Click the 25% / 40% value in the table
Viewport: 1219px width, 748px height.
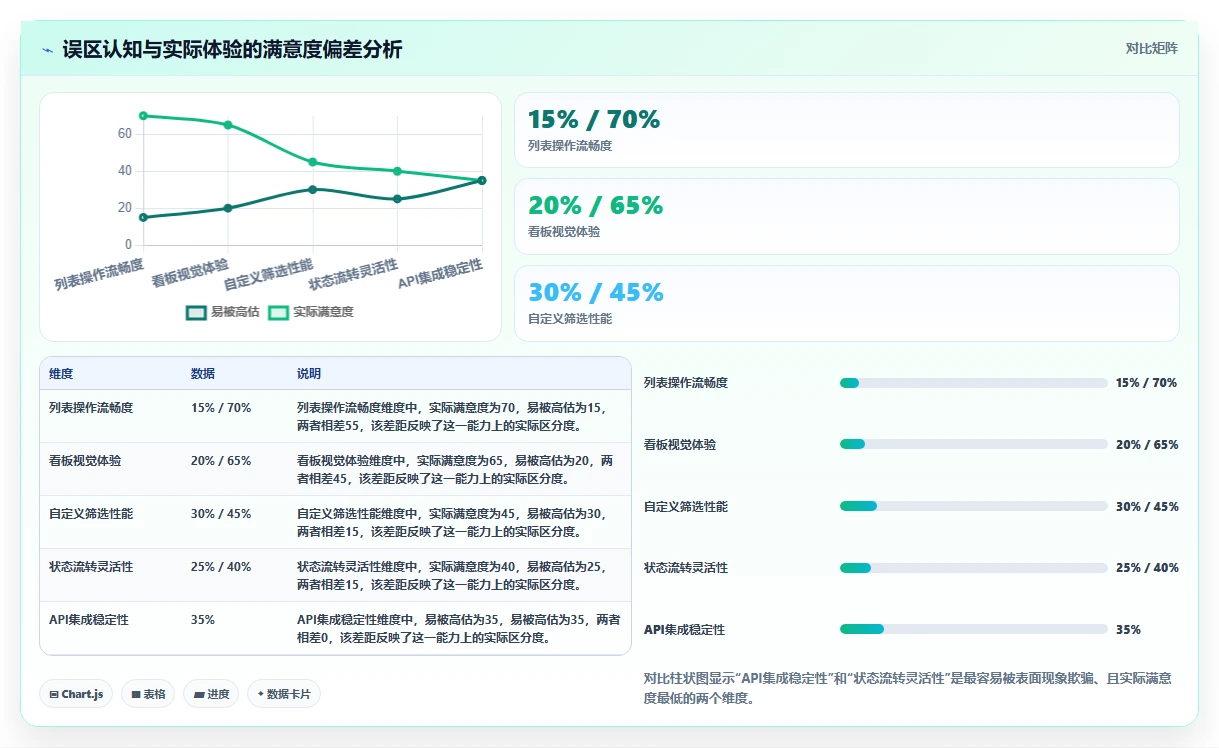221,567
